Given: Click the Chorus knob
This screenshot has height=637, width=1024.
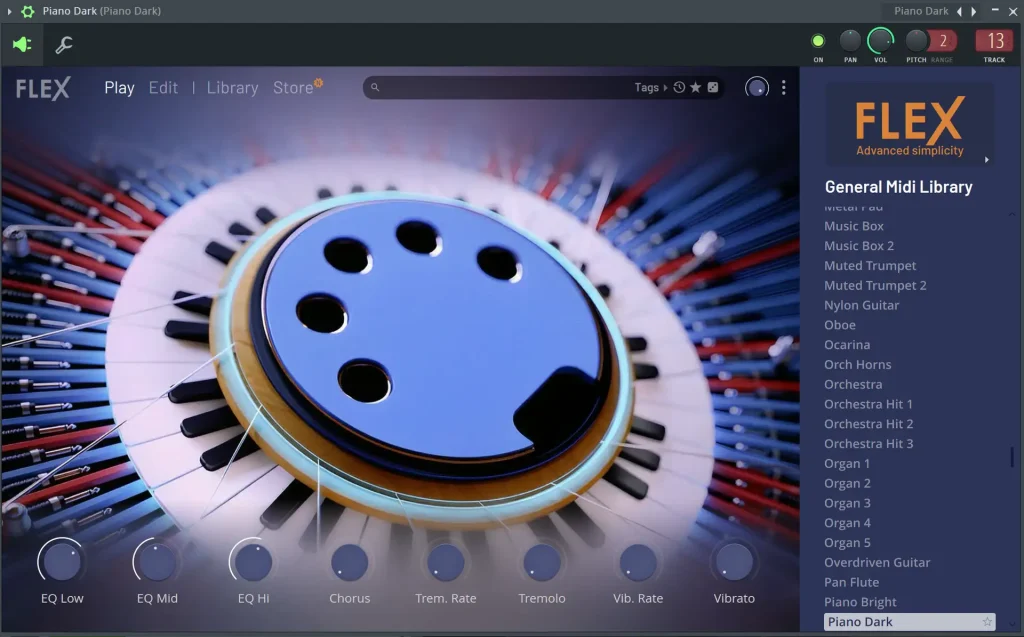Looking at the screenshot, I should point(349,561).
